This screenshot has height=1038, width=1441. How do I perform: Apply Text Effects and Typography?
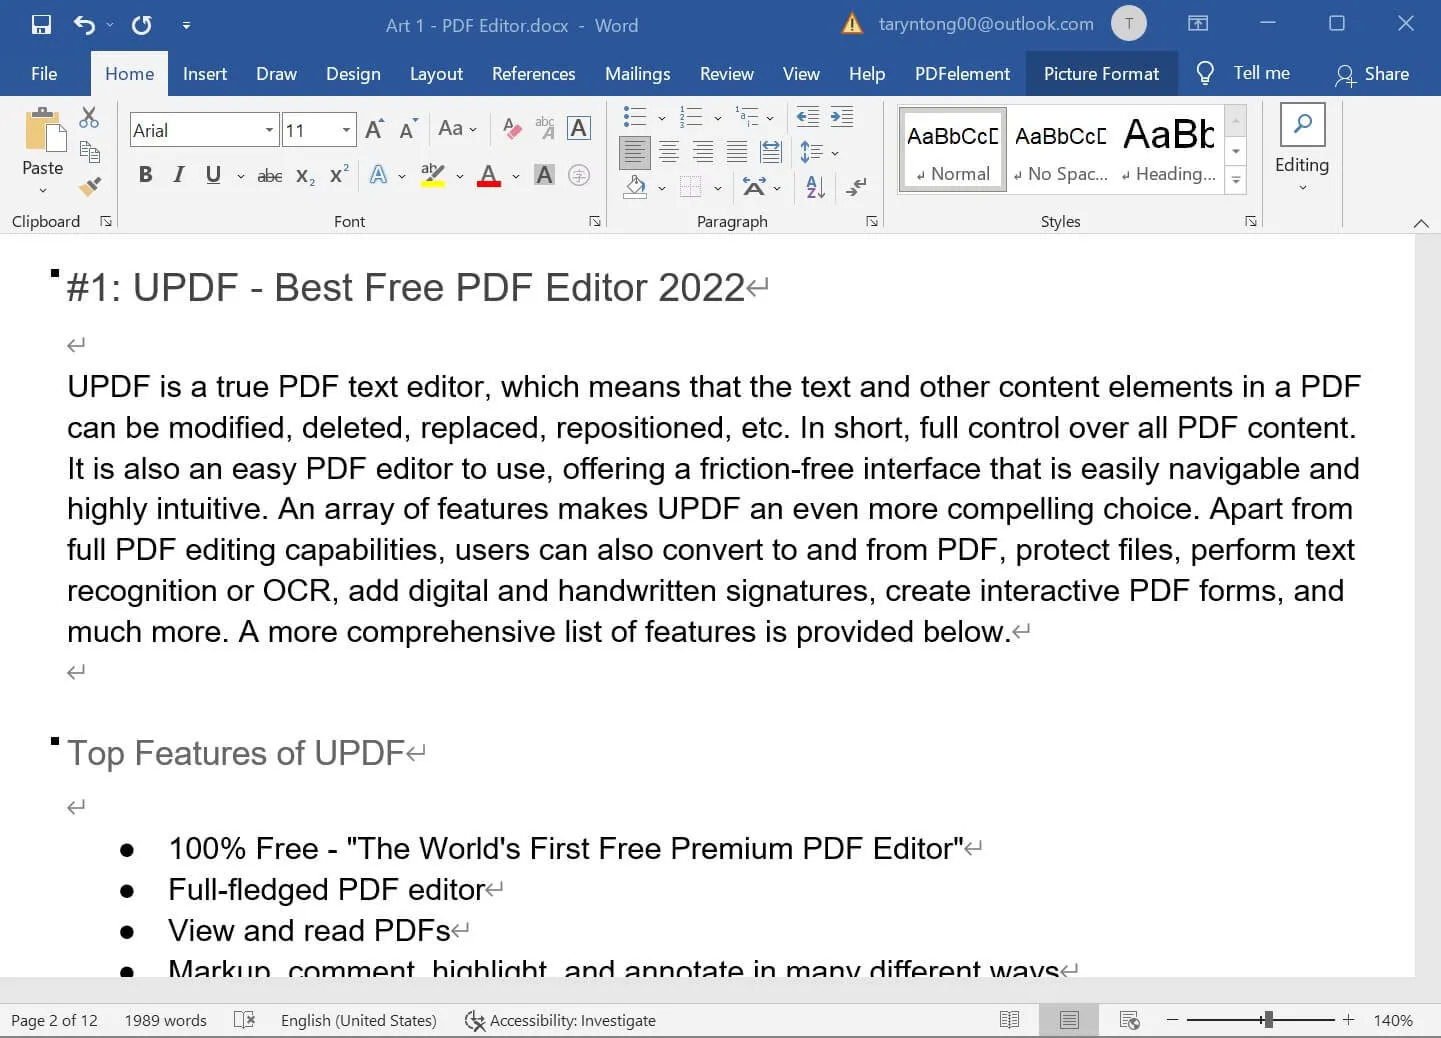(378, 176)
